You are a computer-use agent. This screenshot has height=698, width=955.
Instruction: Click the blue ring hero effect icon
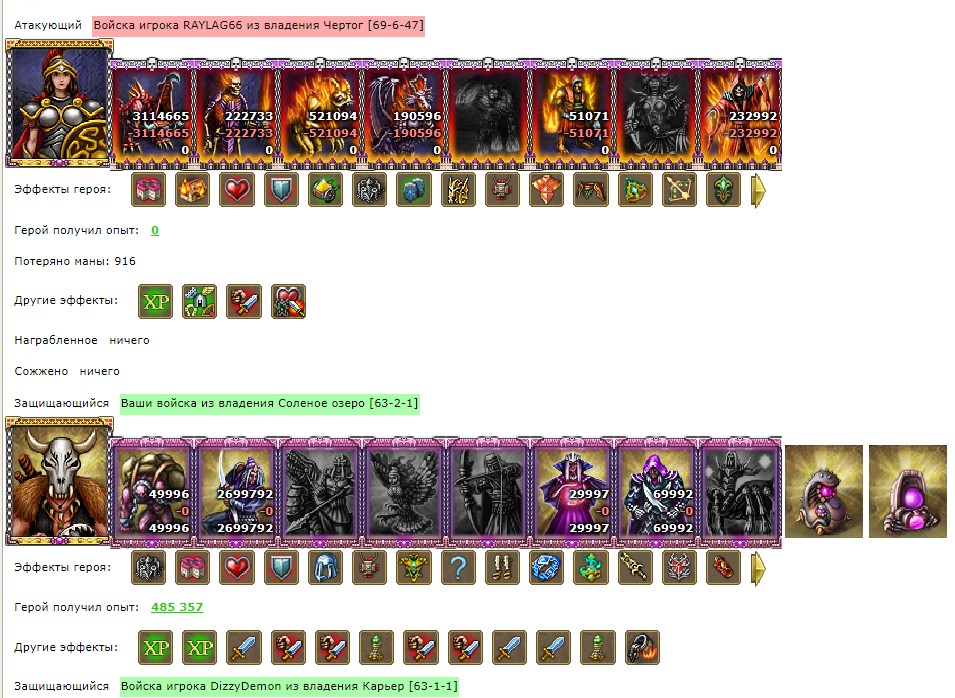pos(546,568)
